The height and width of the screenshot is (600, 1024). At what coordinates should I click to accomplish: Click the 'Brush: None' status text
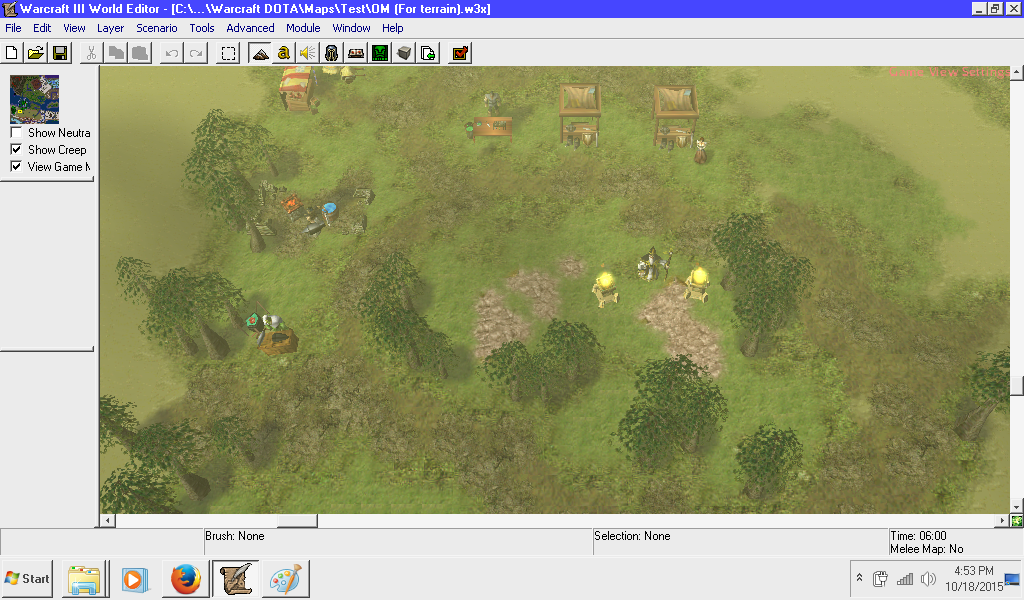click(x=234, y=536)
